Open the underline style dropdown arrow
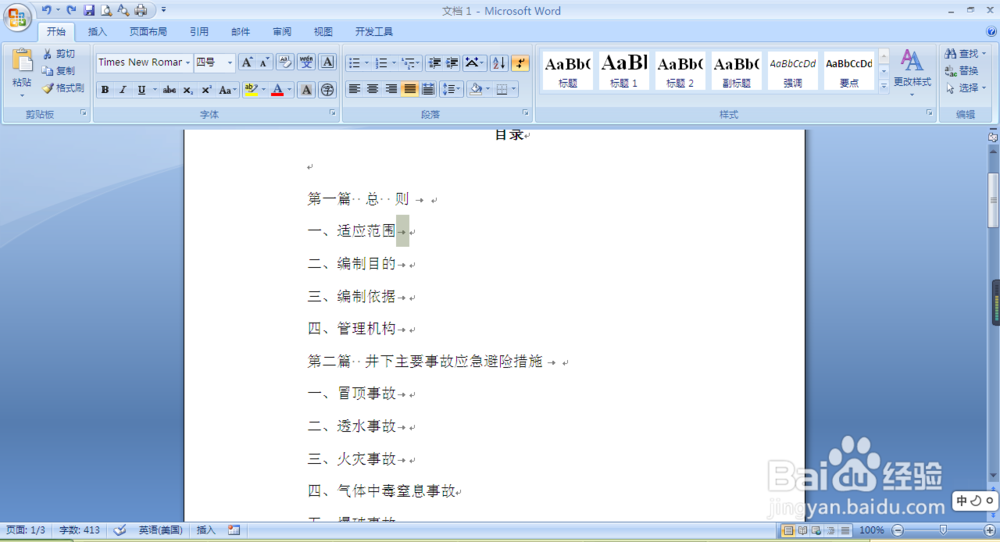 pos(154,90)
